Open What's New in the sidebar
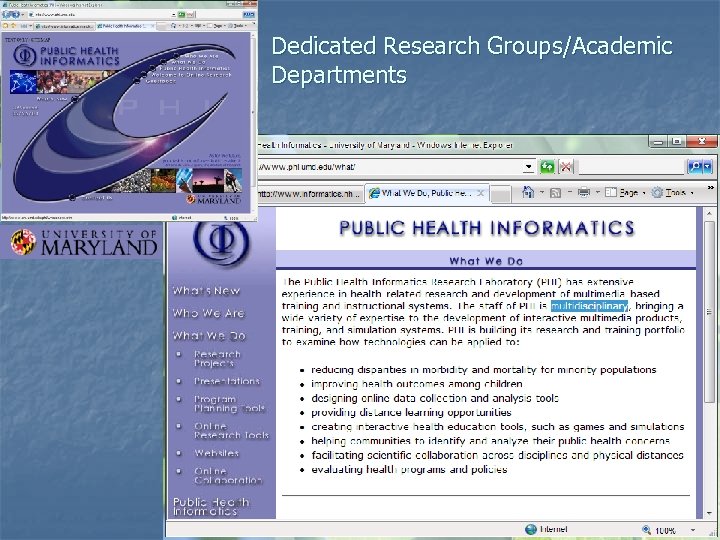The height and width of the screenshot is (540, 720). (x=206, y=291)
